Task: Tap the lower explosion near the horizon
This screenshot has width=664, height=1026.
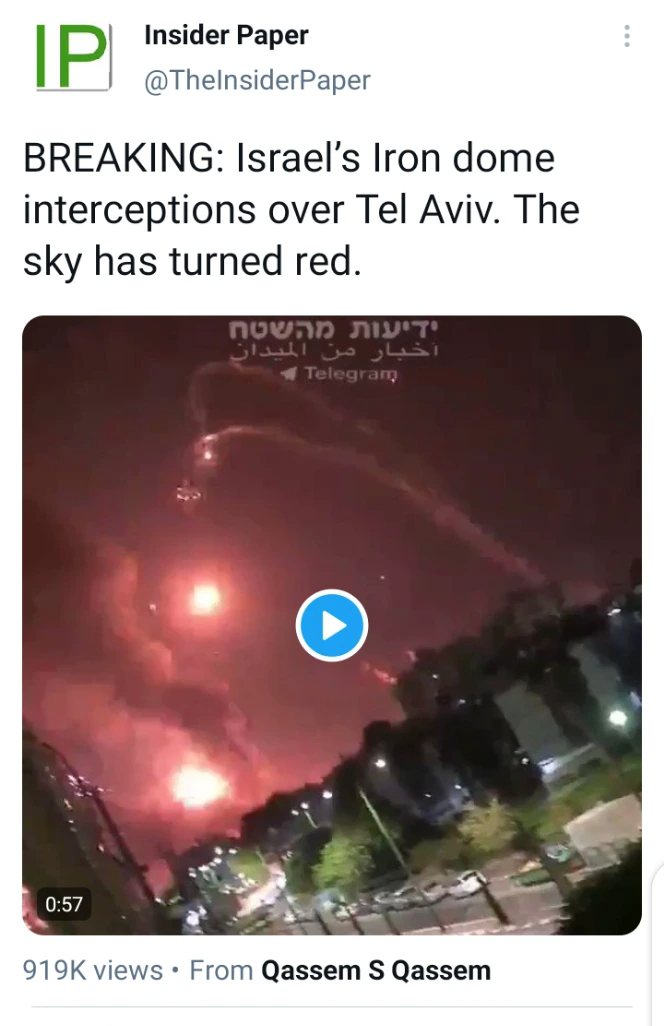Action: coord(198,785)
